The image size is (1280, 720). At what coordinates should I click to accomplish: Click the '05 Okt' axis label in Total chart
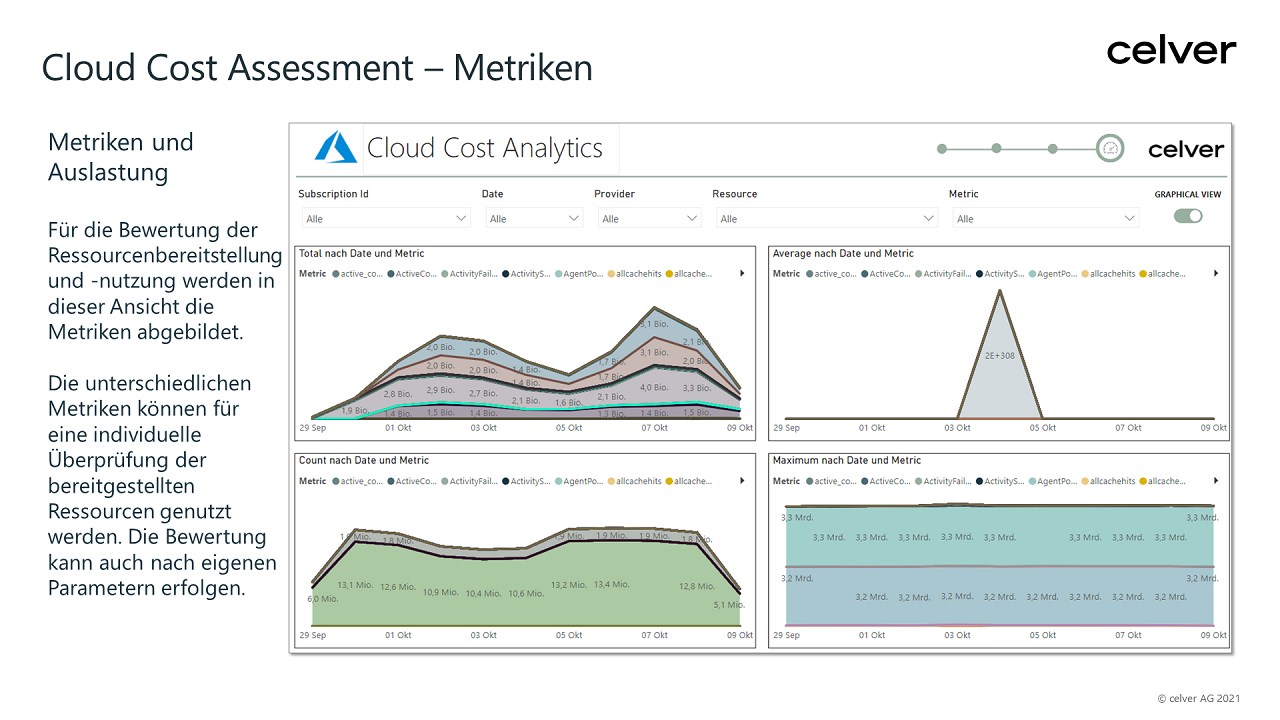569,428
